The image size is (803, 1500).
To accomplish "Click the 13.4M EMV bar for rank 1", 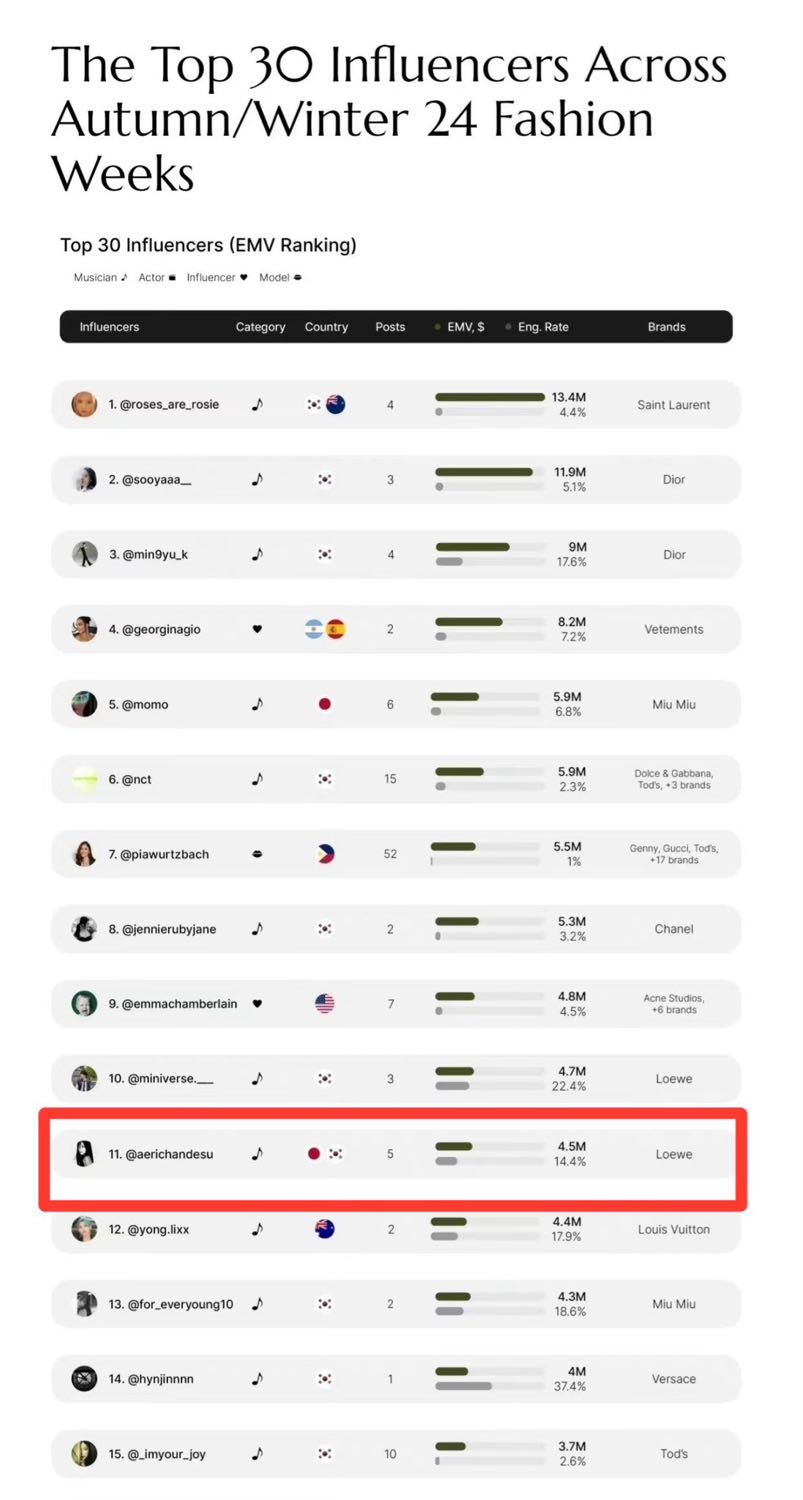I will tap(490, 397).
